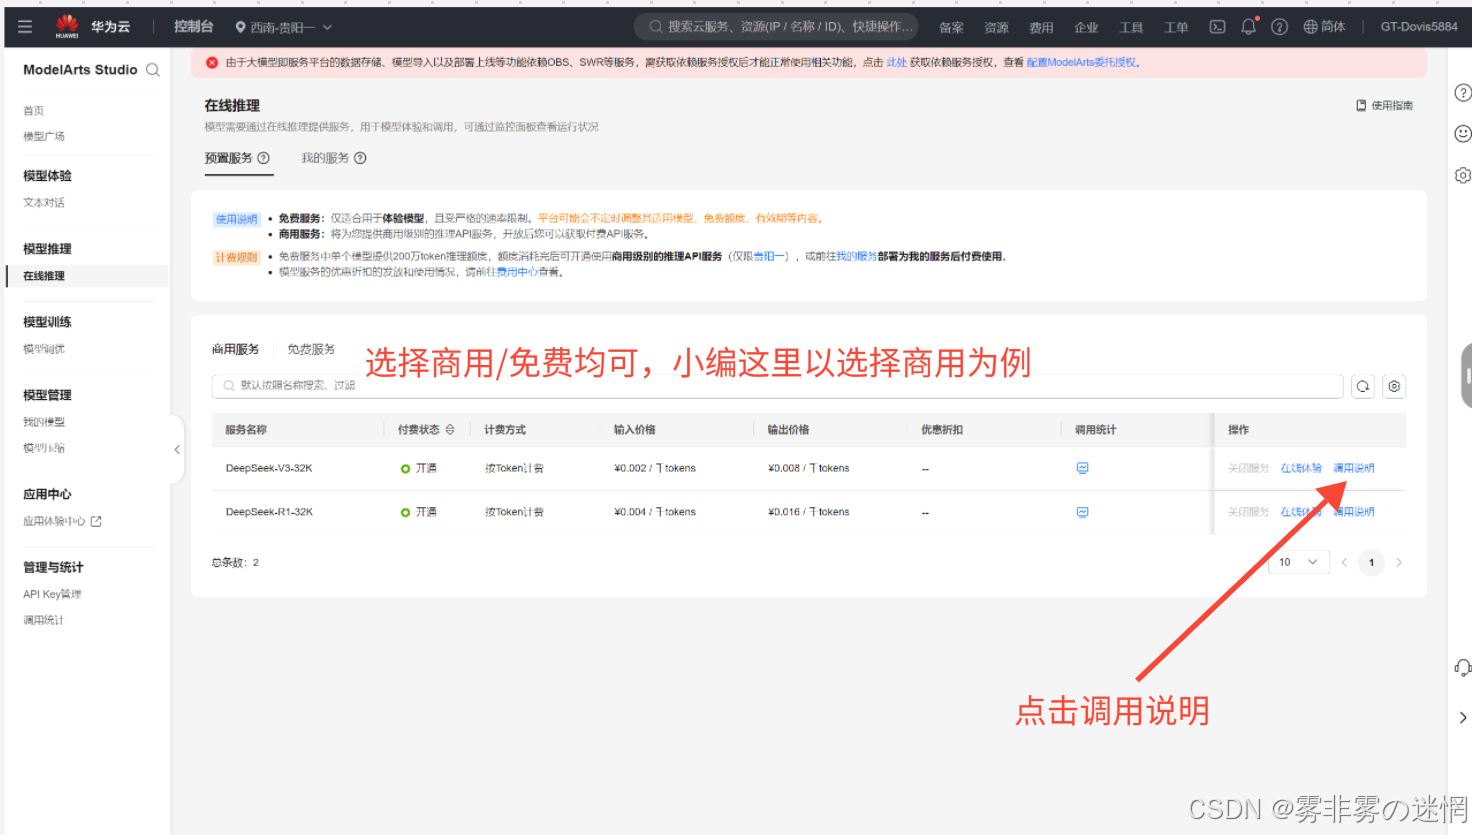Refresh the service list

click(x=1363, y=387)
